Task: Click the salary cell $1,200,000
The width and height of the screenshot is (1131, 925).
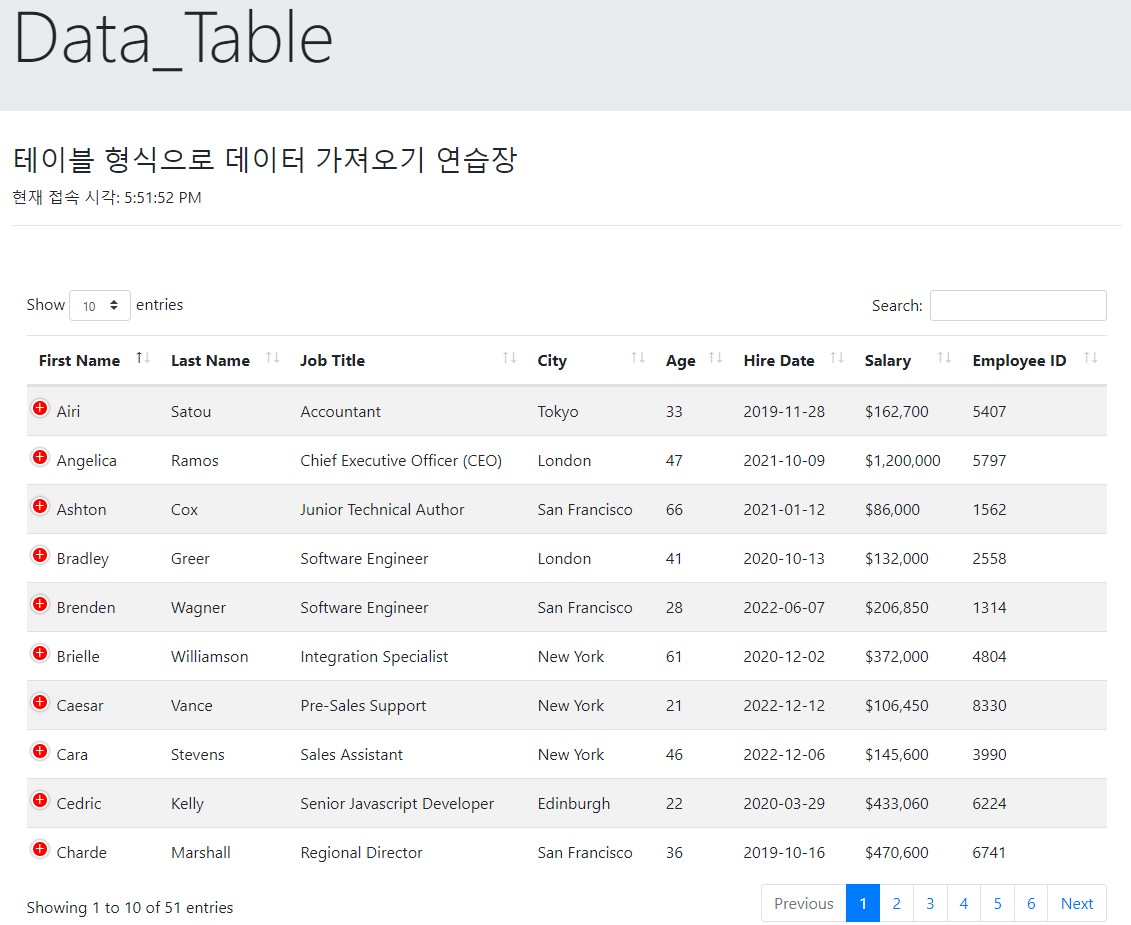Action: tap(902, 460)
